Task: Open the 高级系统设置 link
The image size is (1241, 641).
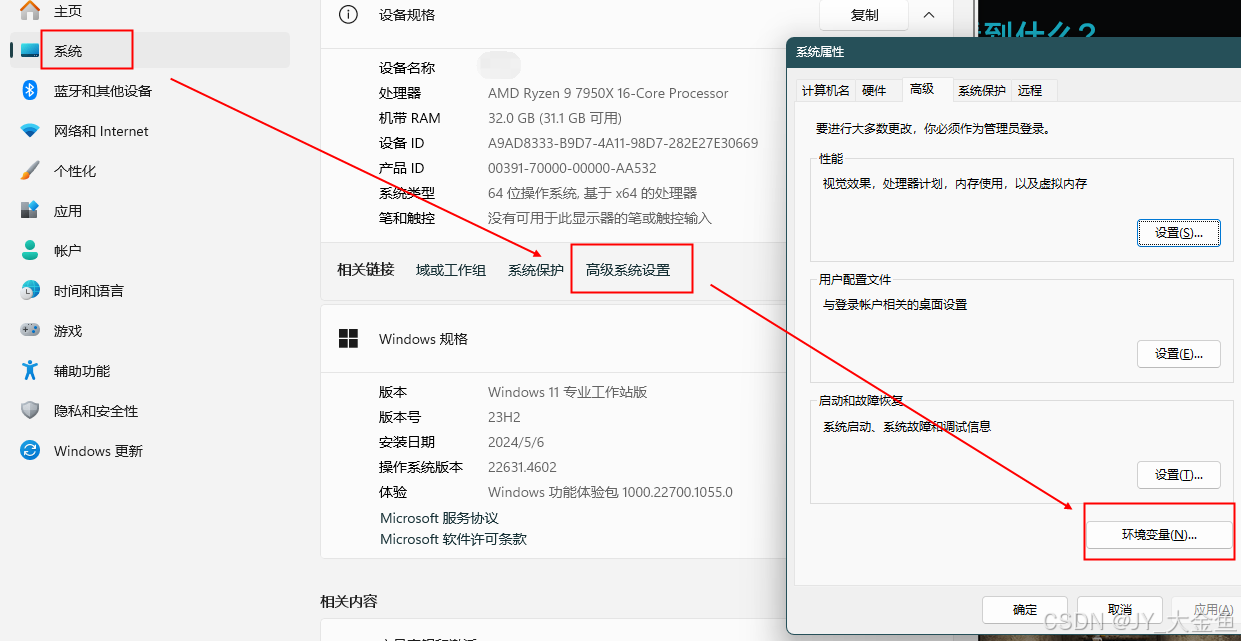Action: [x=628, y=270]
